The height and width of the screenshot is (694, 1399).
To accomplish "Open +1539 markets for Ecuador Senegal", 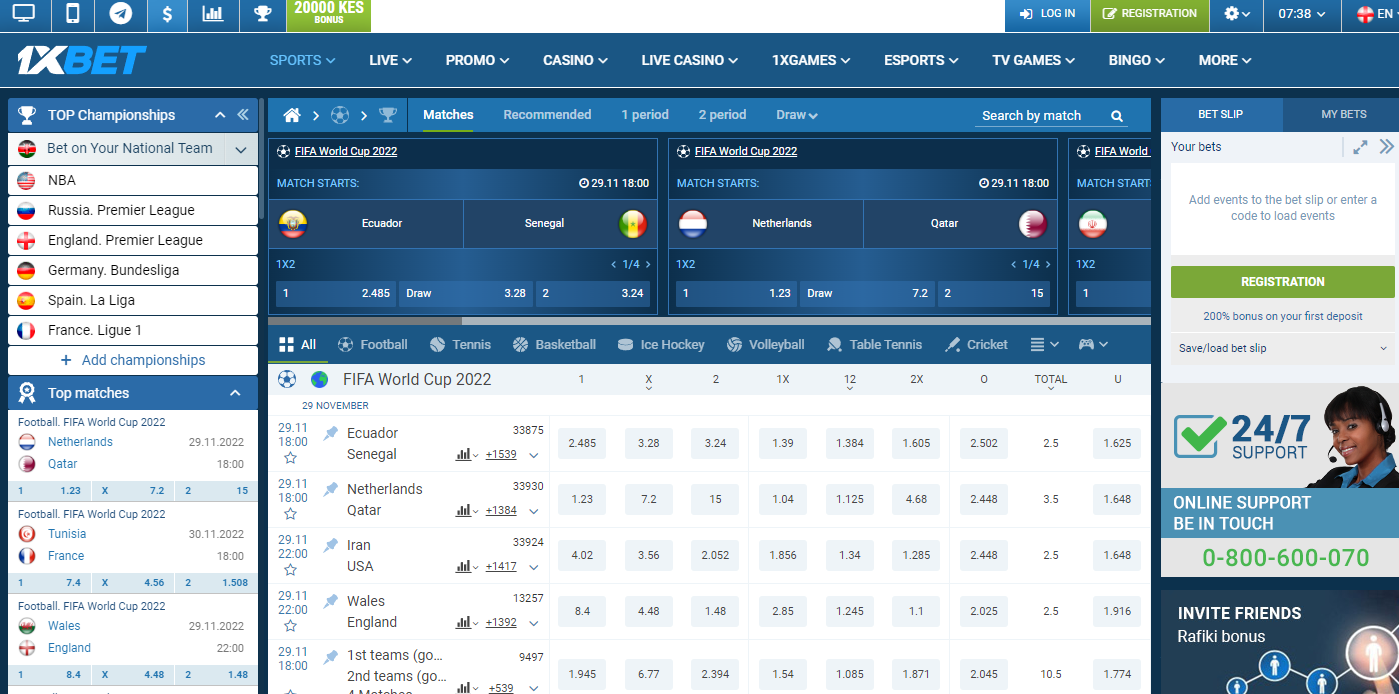I will [x=501, y=455].
